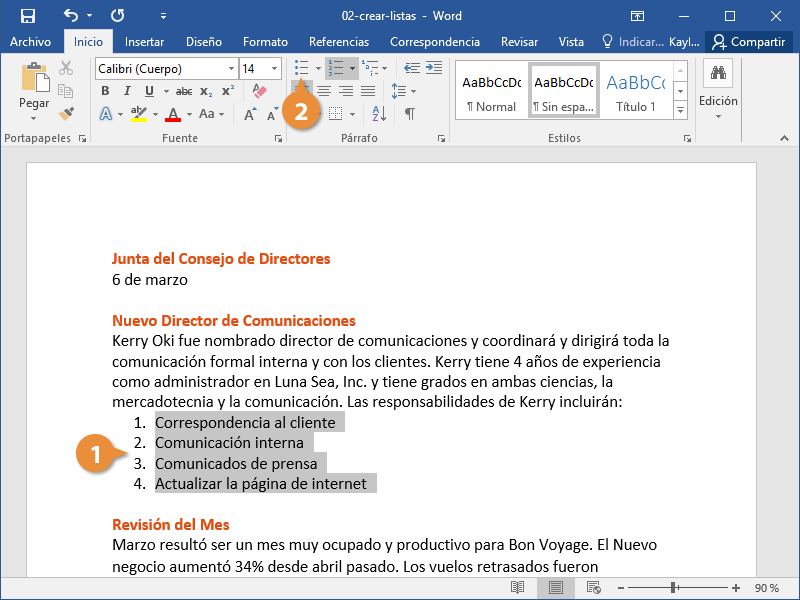The height and width of the screenshot is (600, 800).
Task: Click the Compartir share button
Action: [x=748, y=42]
